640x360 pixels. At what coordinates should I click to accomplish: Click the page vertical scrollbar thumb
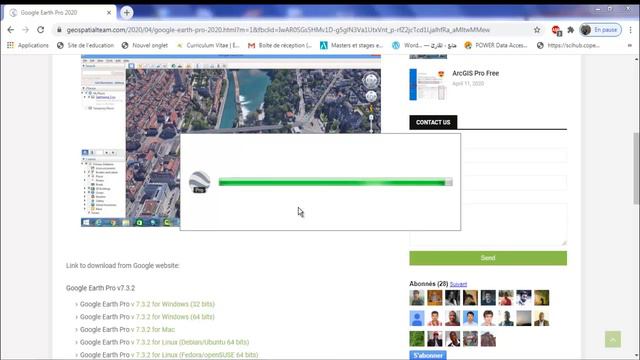(x=636, y=168)
